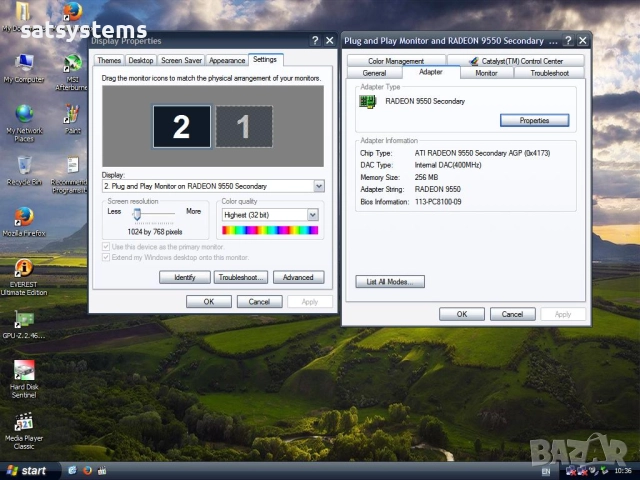The image size is (640, 480).
Task: Switch to the Screen Saver tab
Action: pyautogui.click(x=182, y=61)
